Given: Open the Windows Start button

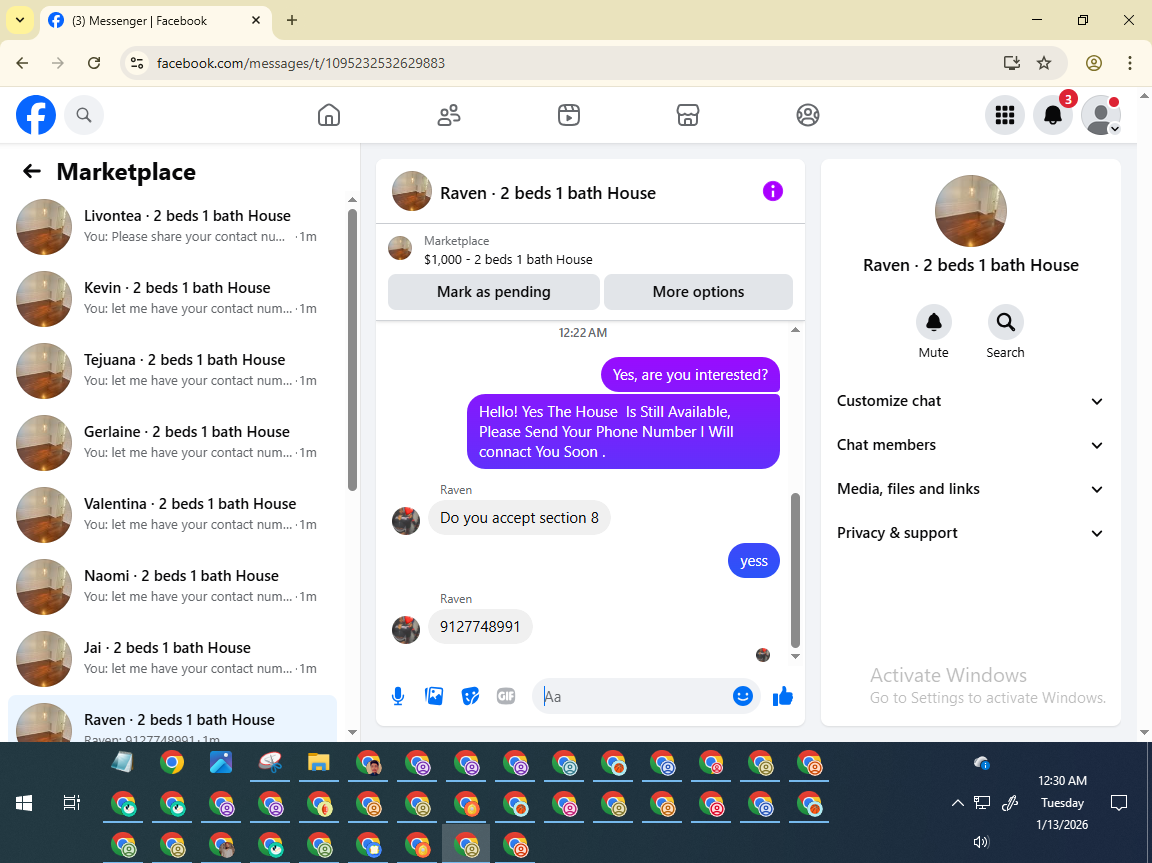Looking at the screenshot, I should (24, 803).
